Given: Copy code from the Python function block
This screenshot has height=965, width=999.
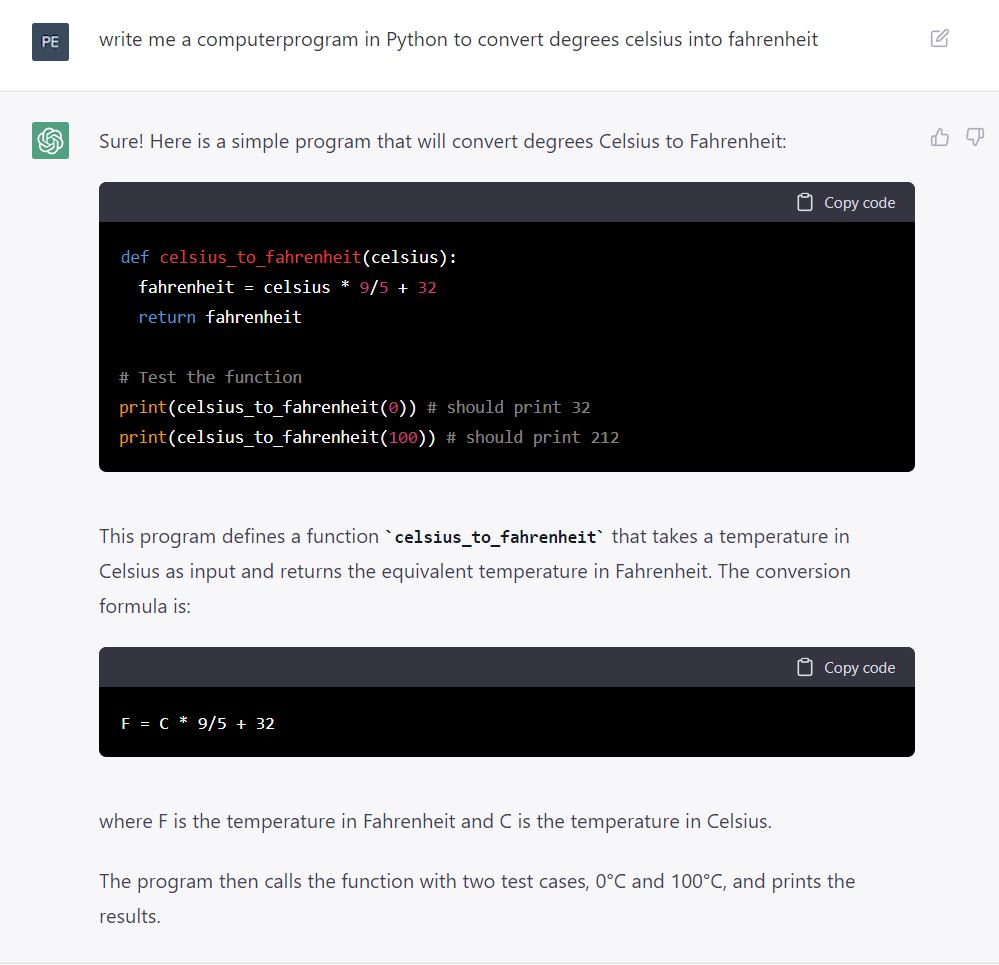Looking at the screenshot, I should coord(846,203).
